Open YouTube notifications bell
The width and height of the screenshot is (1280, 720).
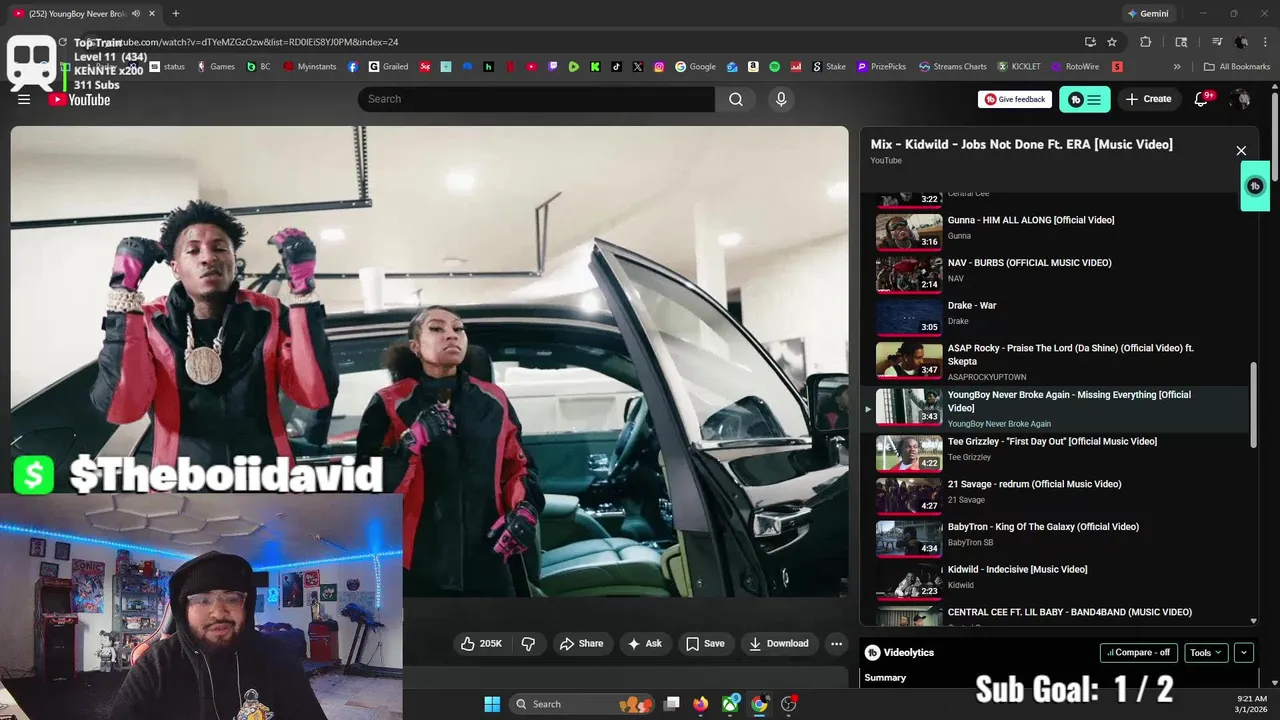[1203, 99]
